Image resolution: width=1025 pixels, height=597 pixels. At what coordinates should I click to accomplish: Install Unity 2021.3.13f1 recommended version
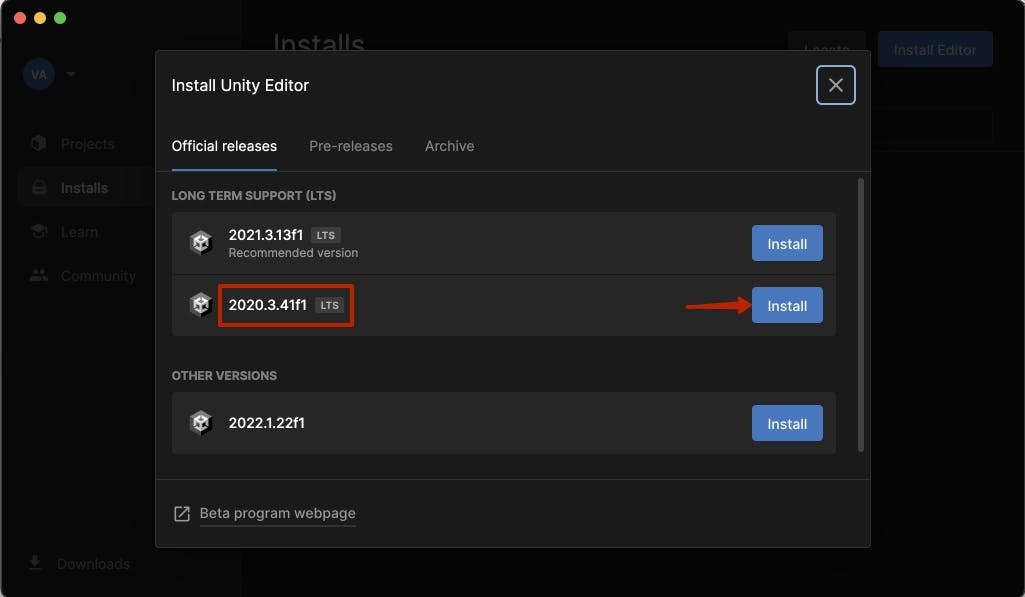pyautogui.click(x=787, y=243)
